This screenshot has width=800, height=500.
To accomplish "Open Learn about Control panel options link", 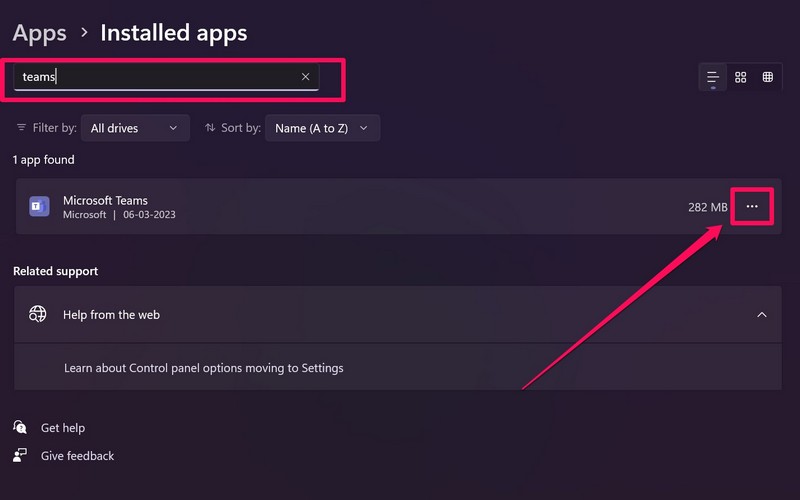I will pos(204,368).
